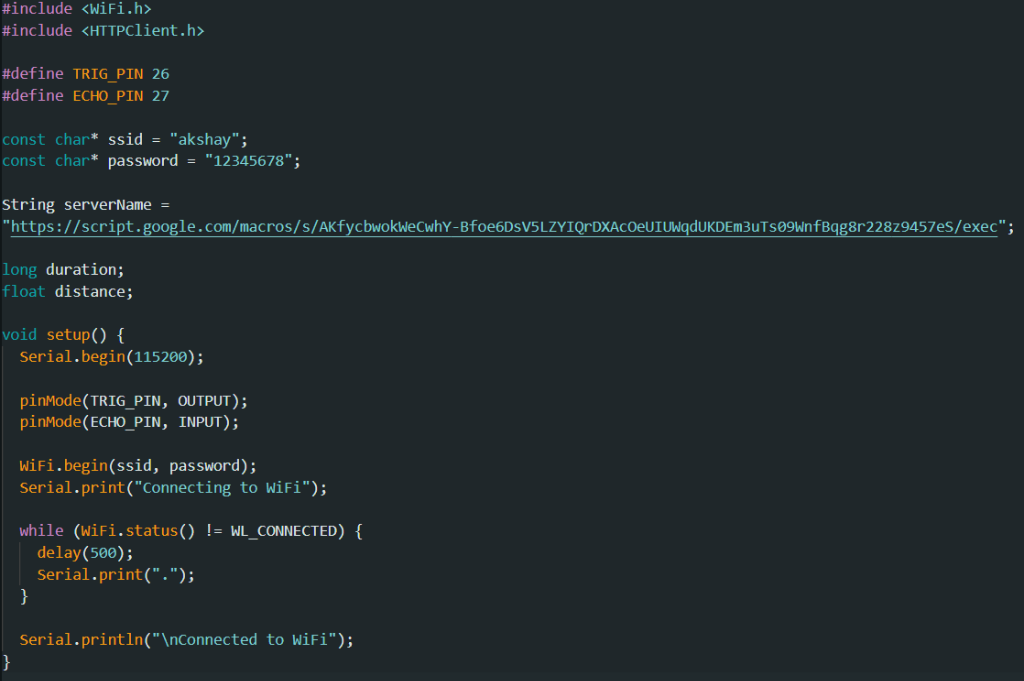
Task: Click the float distance declaration
Action: coord(68,292)
